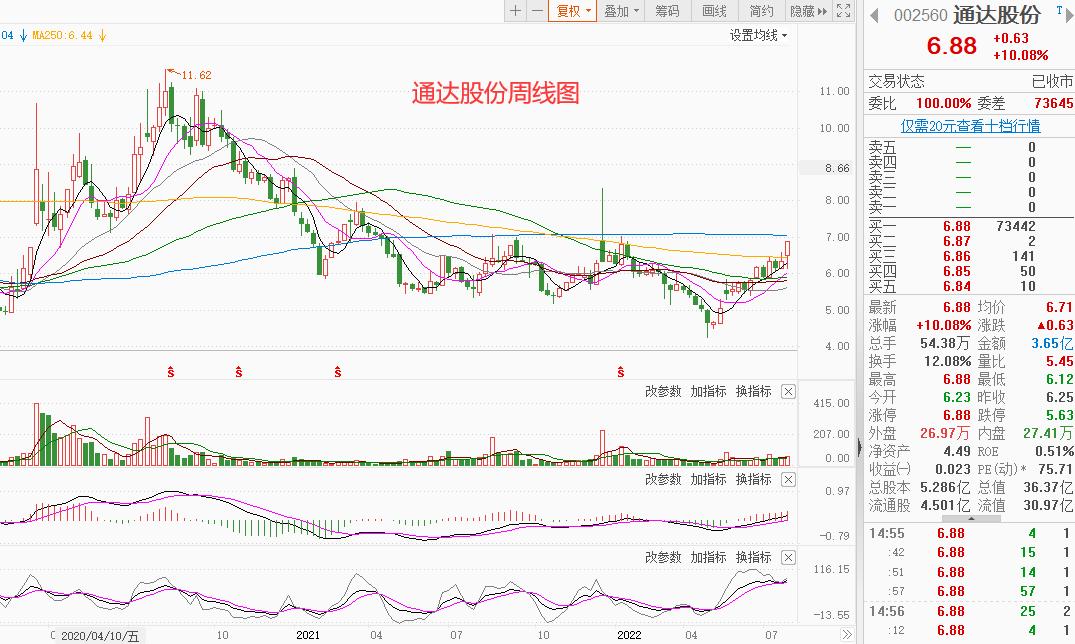Click the 总股本 5.286亿 value

coord(944,487)
